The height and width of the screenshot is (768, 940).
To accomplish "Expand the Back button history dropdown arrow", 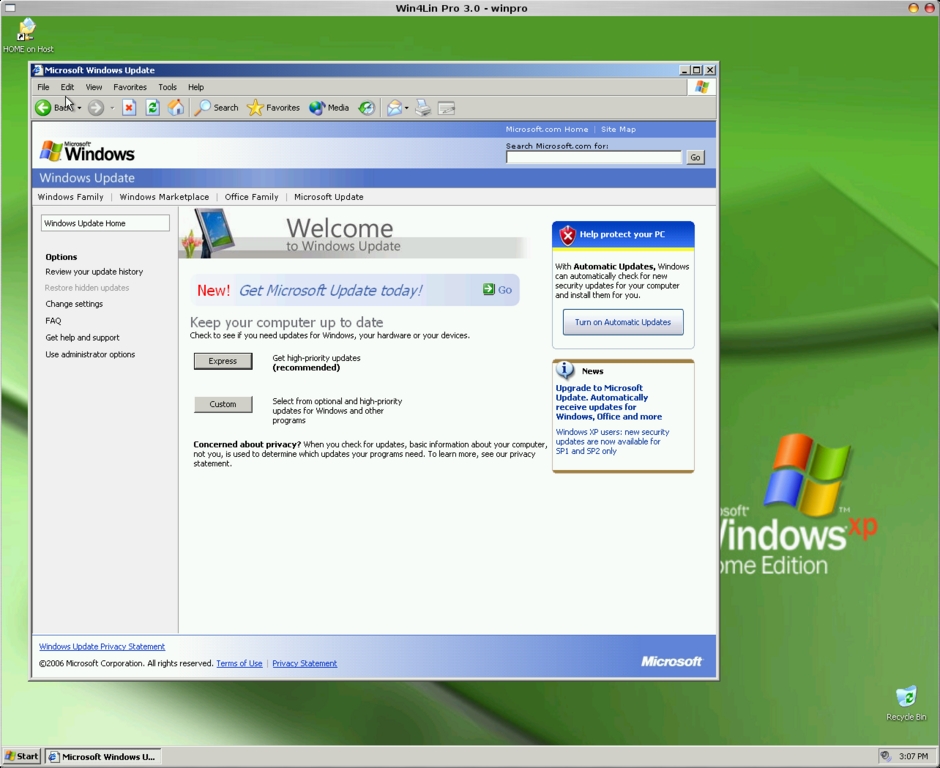I will [79, 108].
